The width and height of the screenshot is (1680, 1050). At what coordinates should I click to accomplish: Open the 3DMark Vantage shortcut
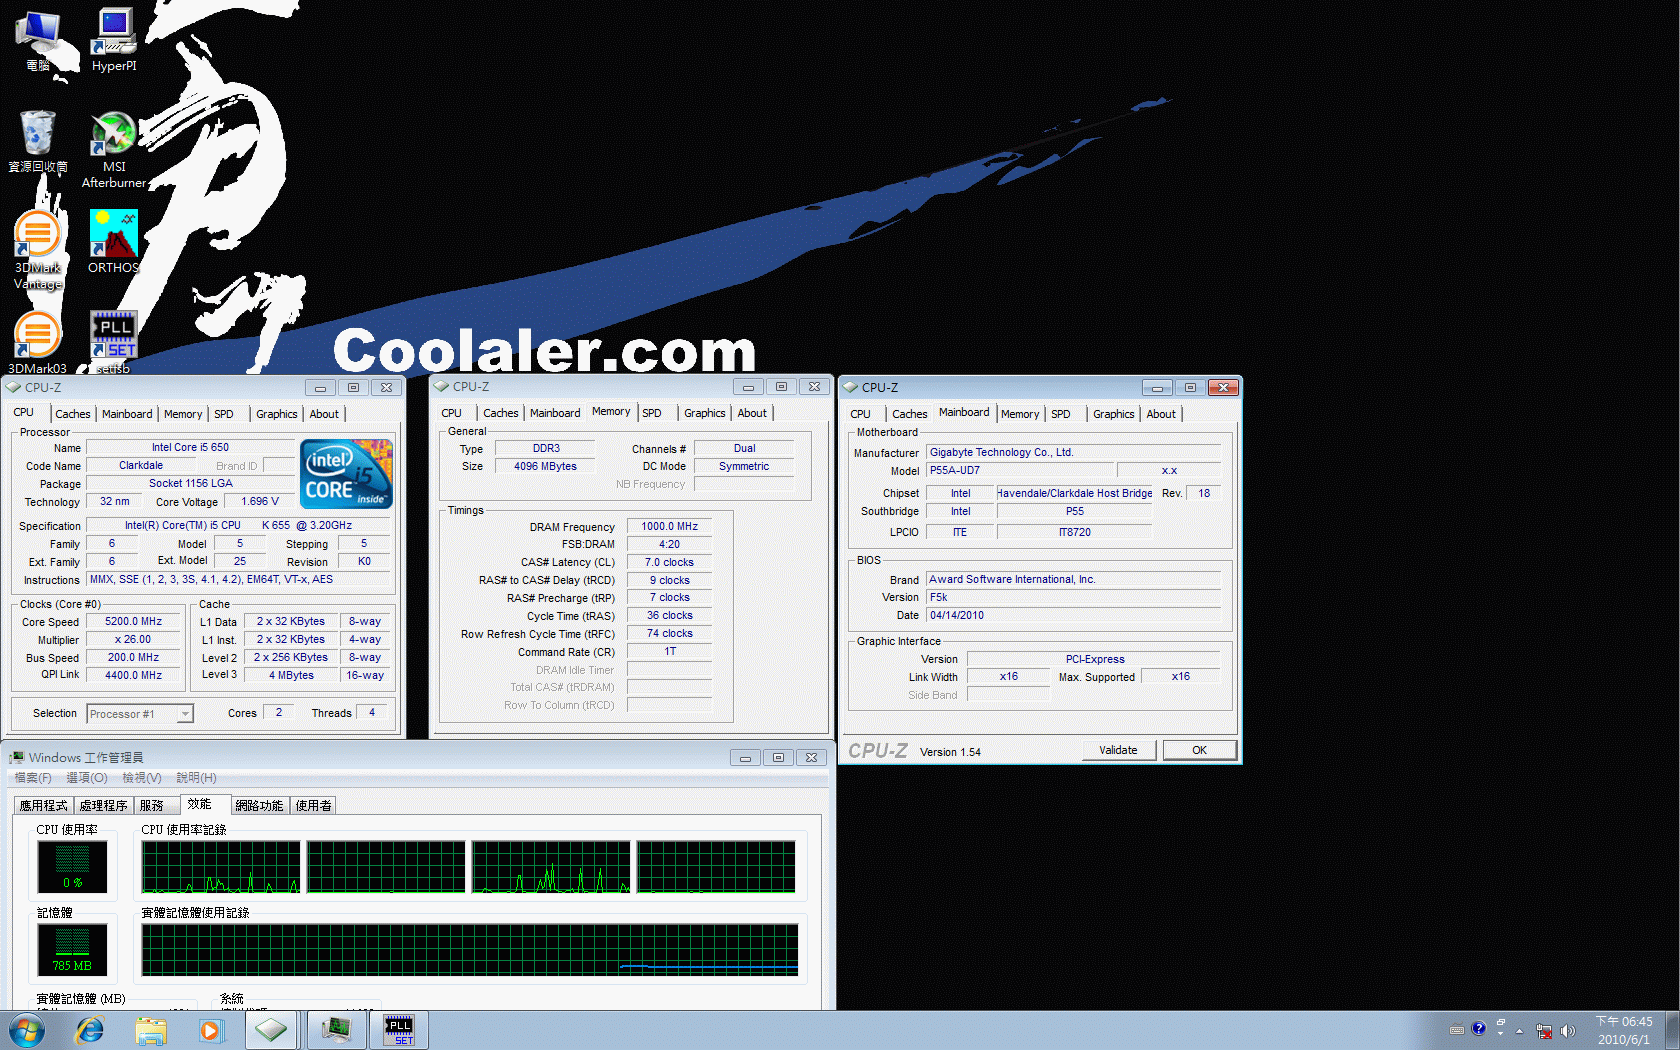[38, 250]
